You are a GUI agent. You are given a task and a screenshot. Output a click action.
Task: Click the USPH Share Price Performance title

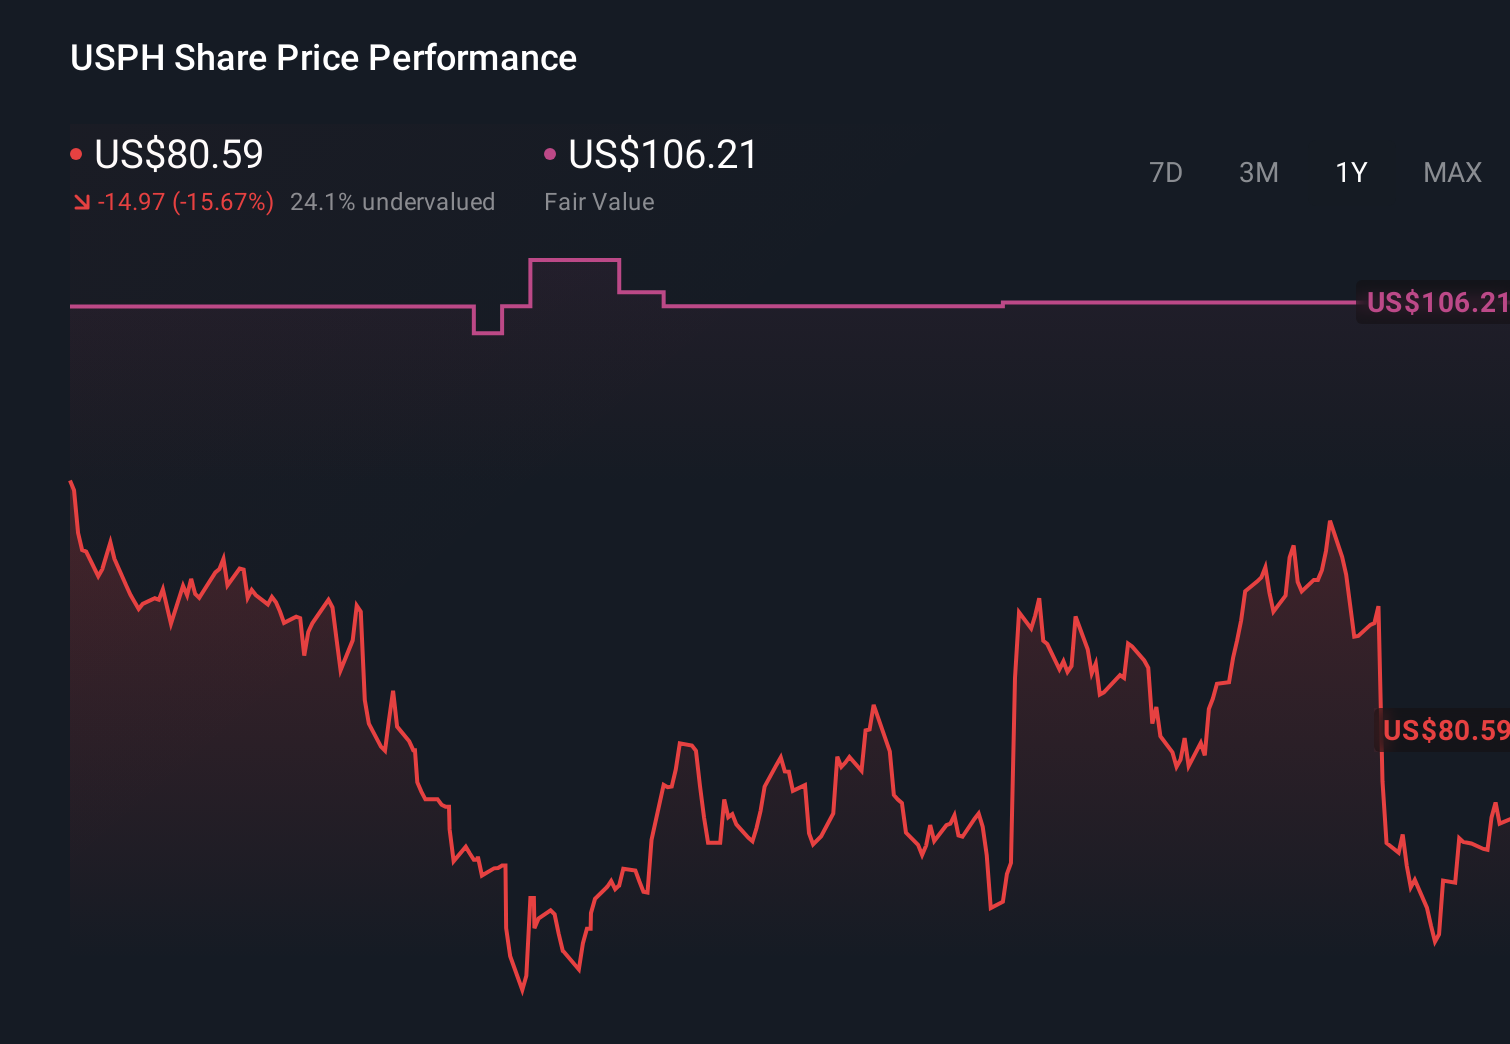(322, 58)
